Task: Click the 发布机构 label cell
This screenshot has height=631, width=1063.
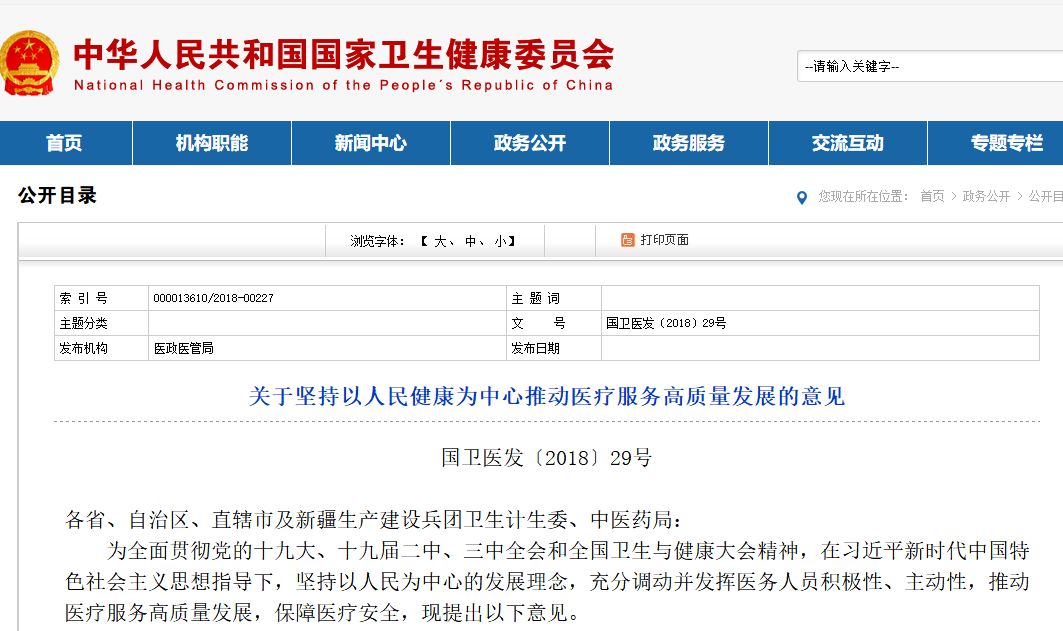Action: pyautogui.click(x=102, y=348)
